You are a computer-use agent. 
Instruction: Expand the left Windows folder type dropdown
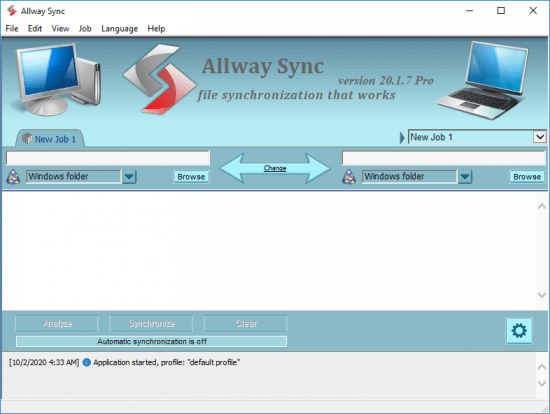(129, 176)
